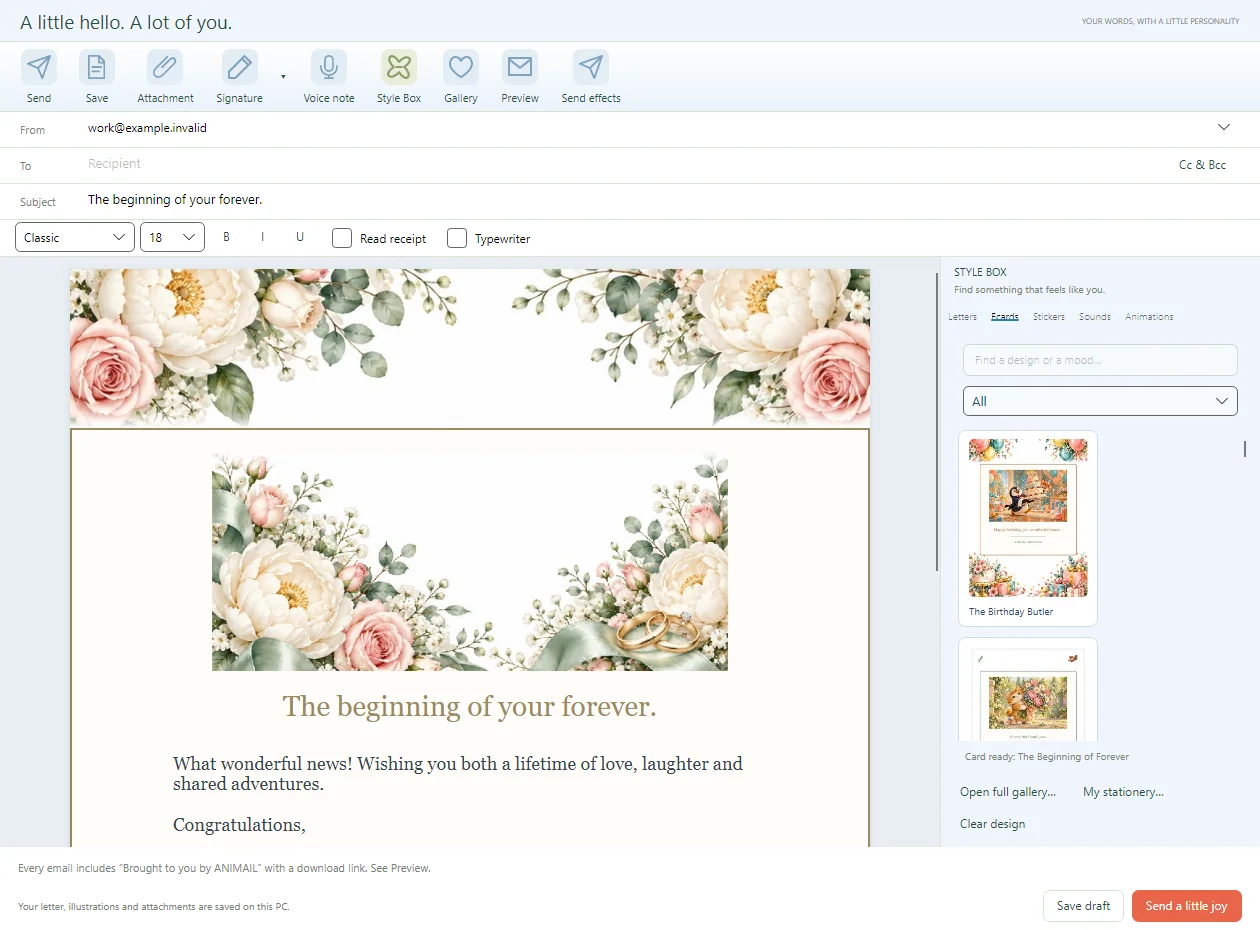Image resolution: width=1260 pixels, height=930 pixels.
Task: Click the Signature pen icon
Action: coord(239,67)
